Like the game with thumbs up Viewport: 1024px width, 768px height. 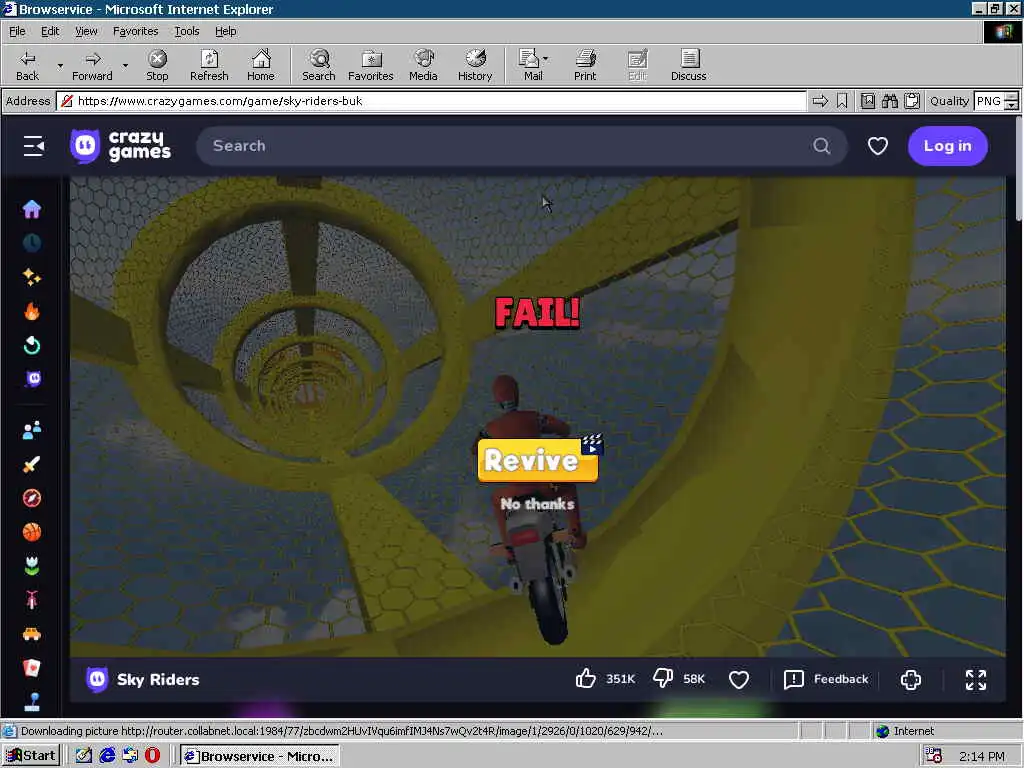(x=586, y=679)
